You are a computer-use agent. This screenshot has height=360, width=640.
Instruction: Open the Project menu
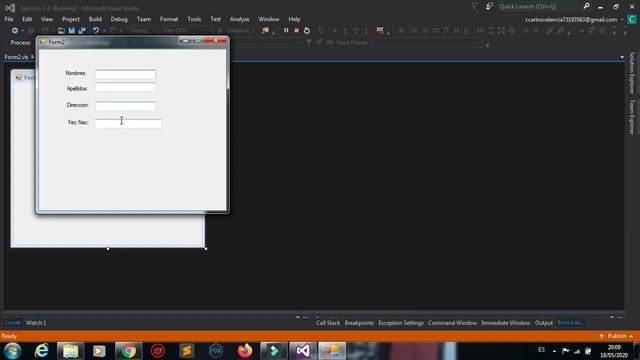click(x=71, y=19)
